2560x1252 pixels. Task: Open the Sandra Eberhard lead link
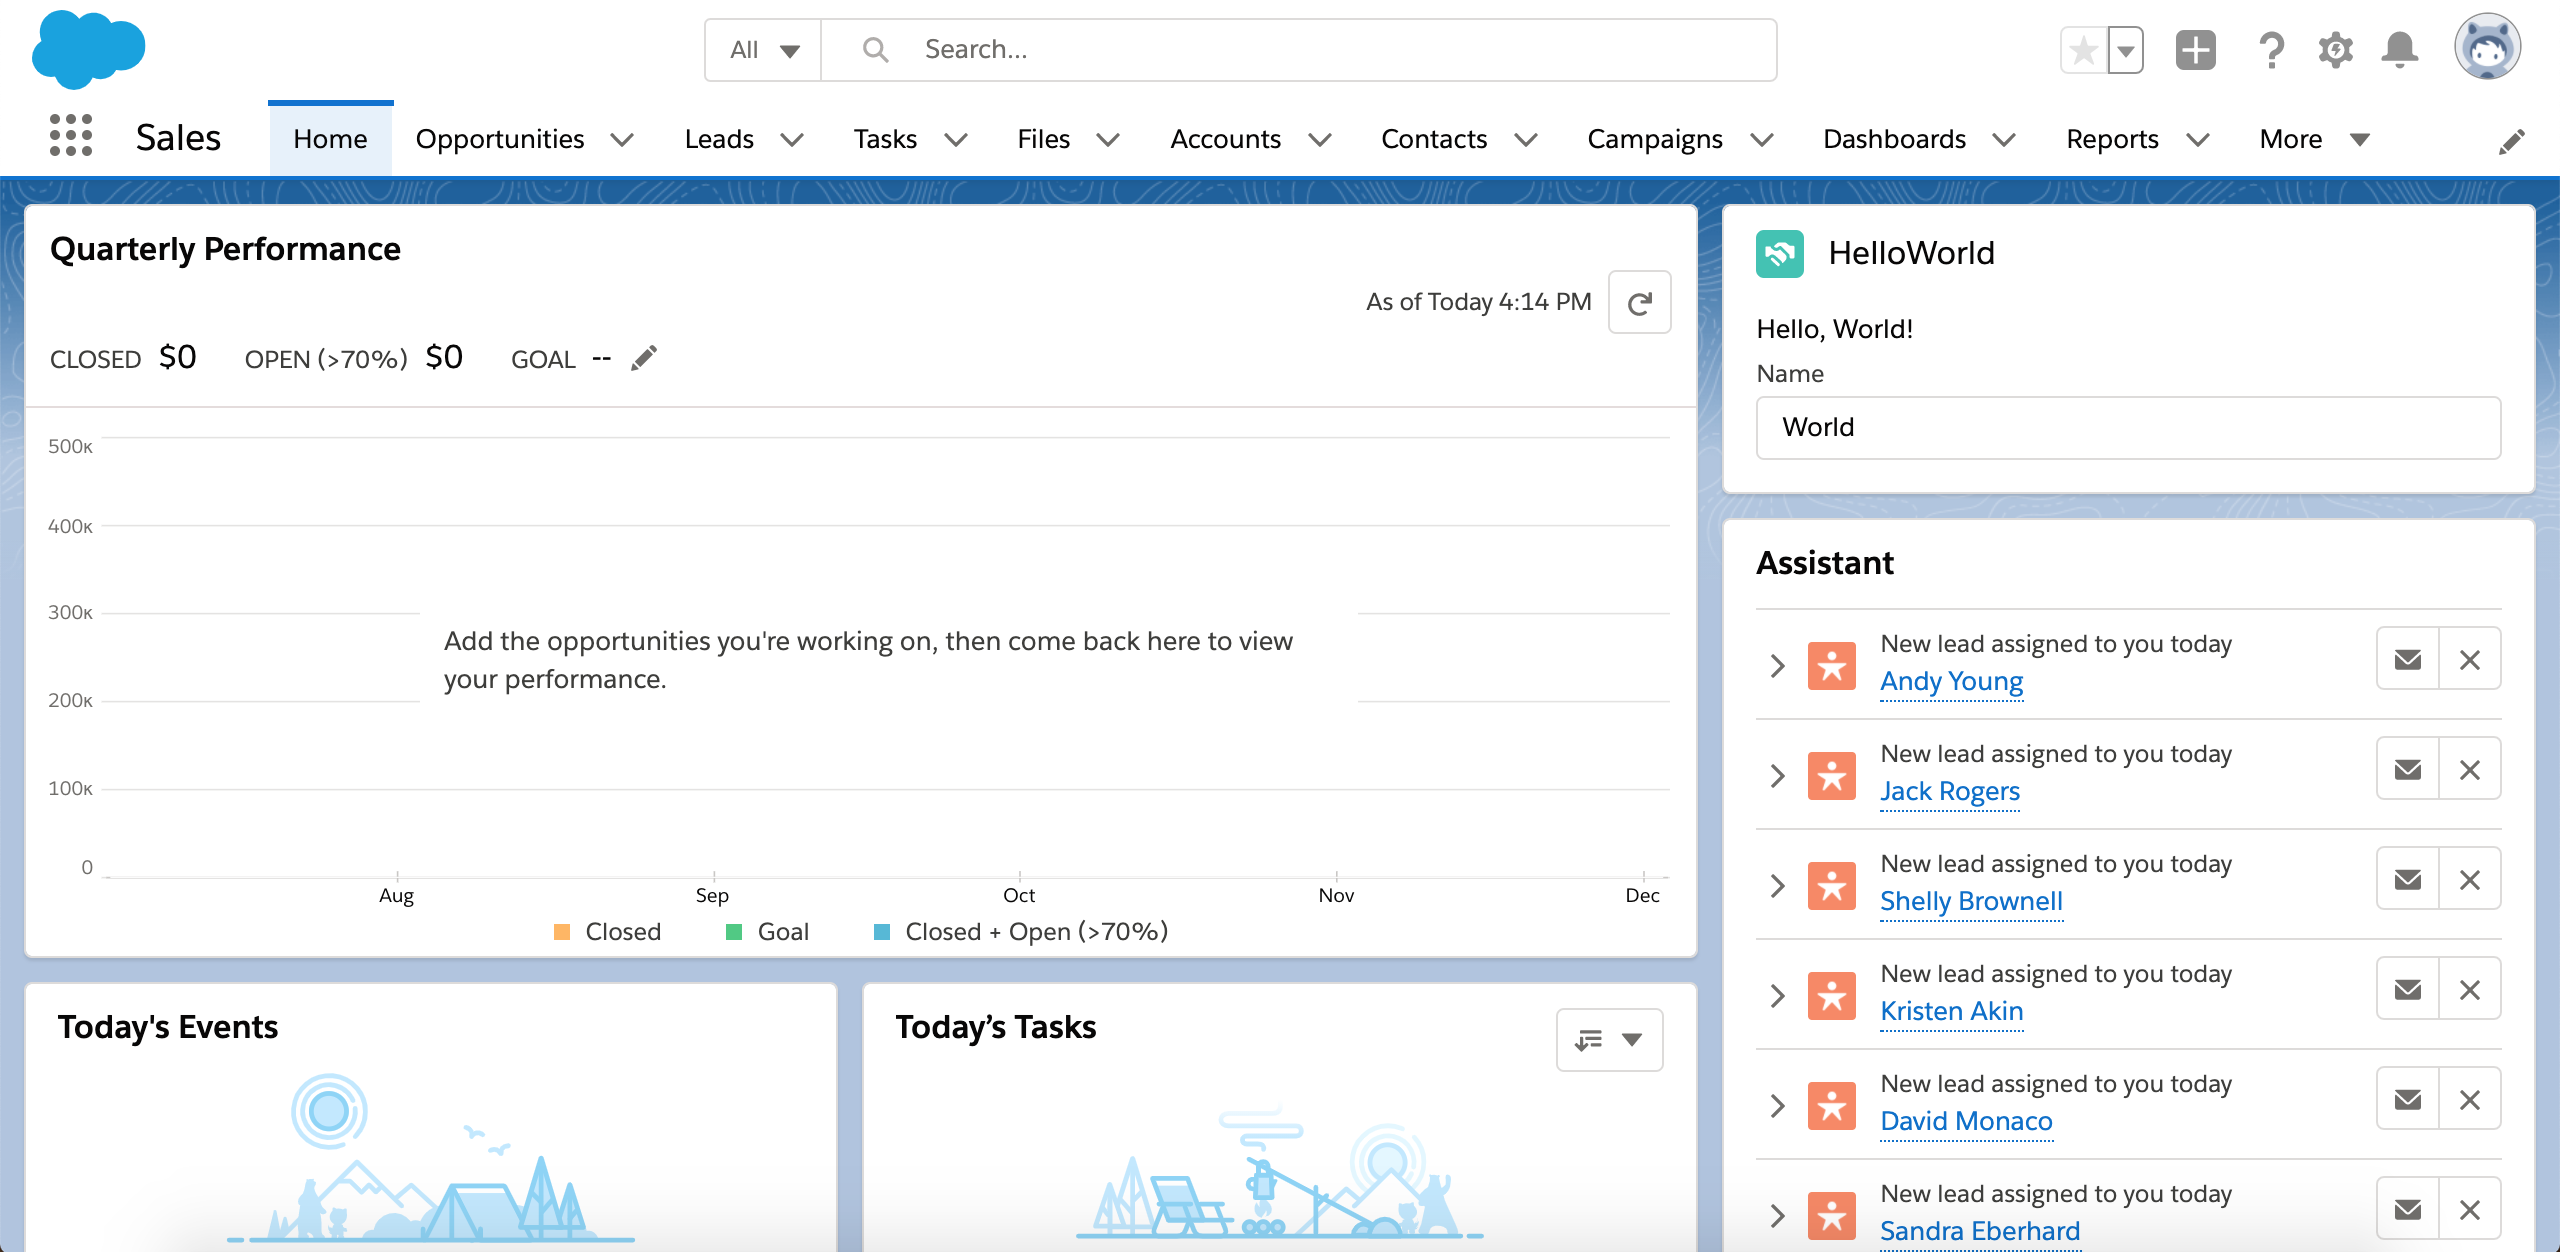pos(1980,1231)
